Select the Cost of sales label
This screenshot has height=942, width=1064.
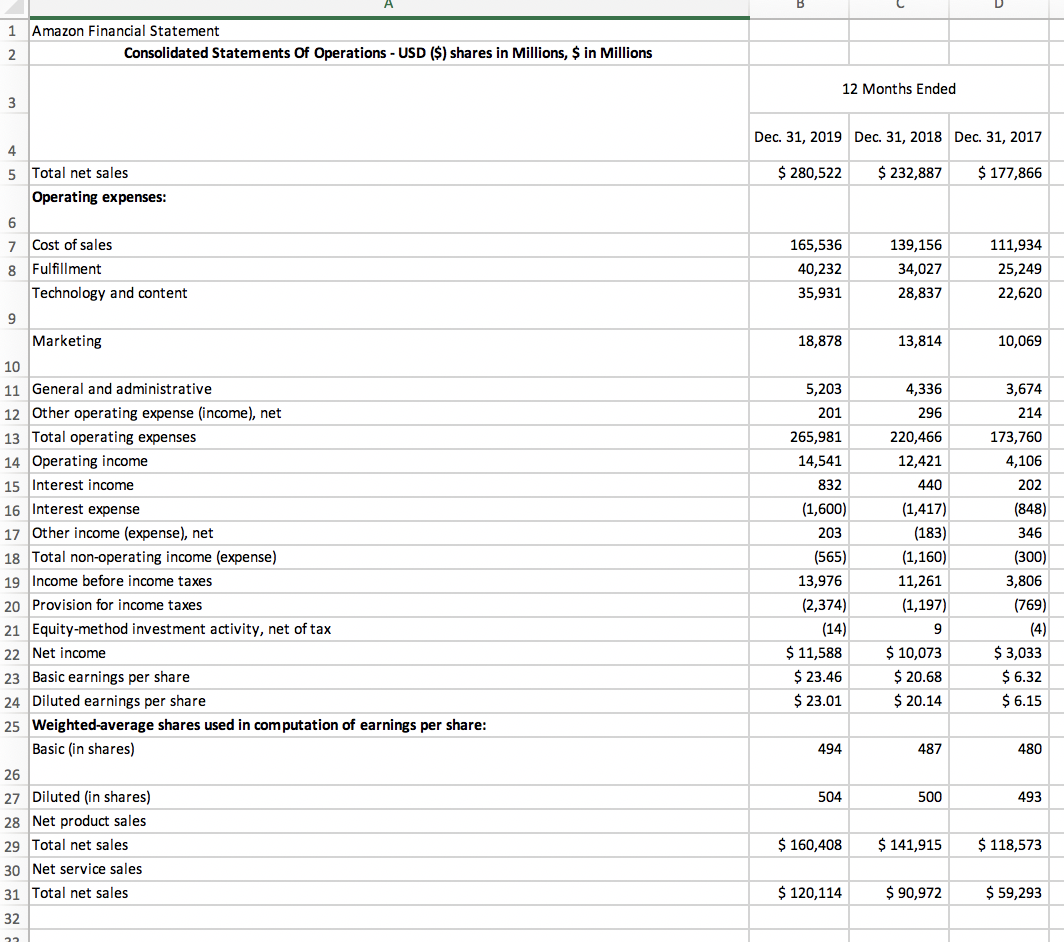coord(72,245)
